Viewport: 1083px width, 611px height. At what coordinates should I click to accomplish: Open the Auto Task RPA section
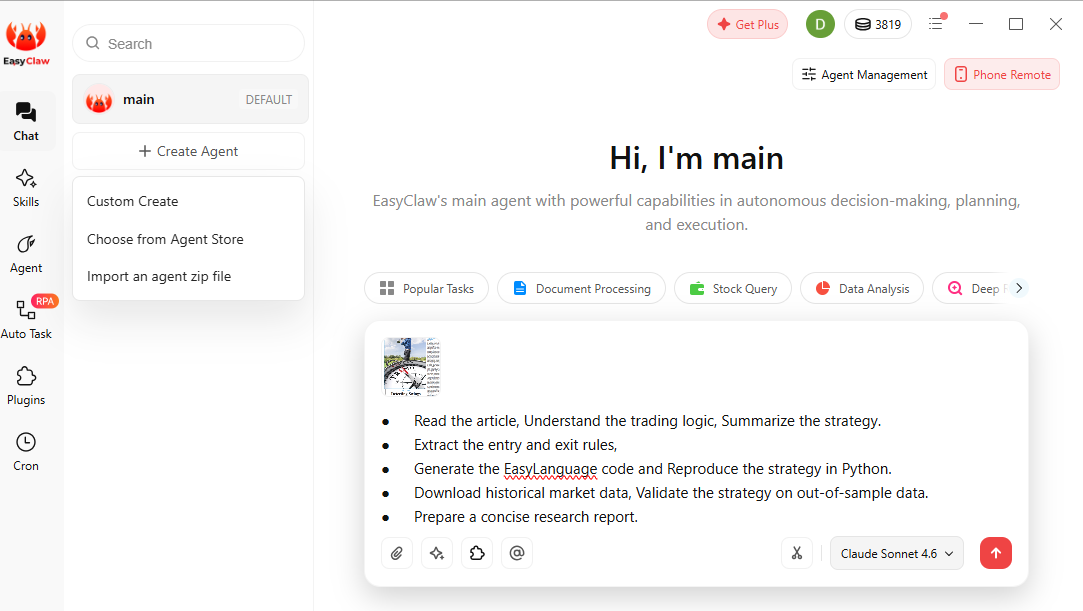coord(26,319)
